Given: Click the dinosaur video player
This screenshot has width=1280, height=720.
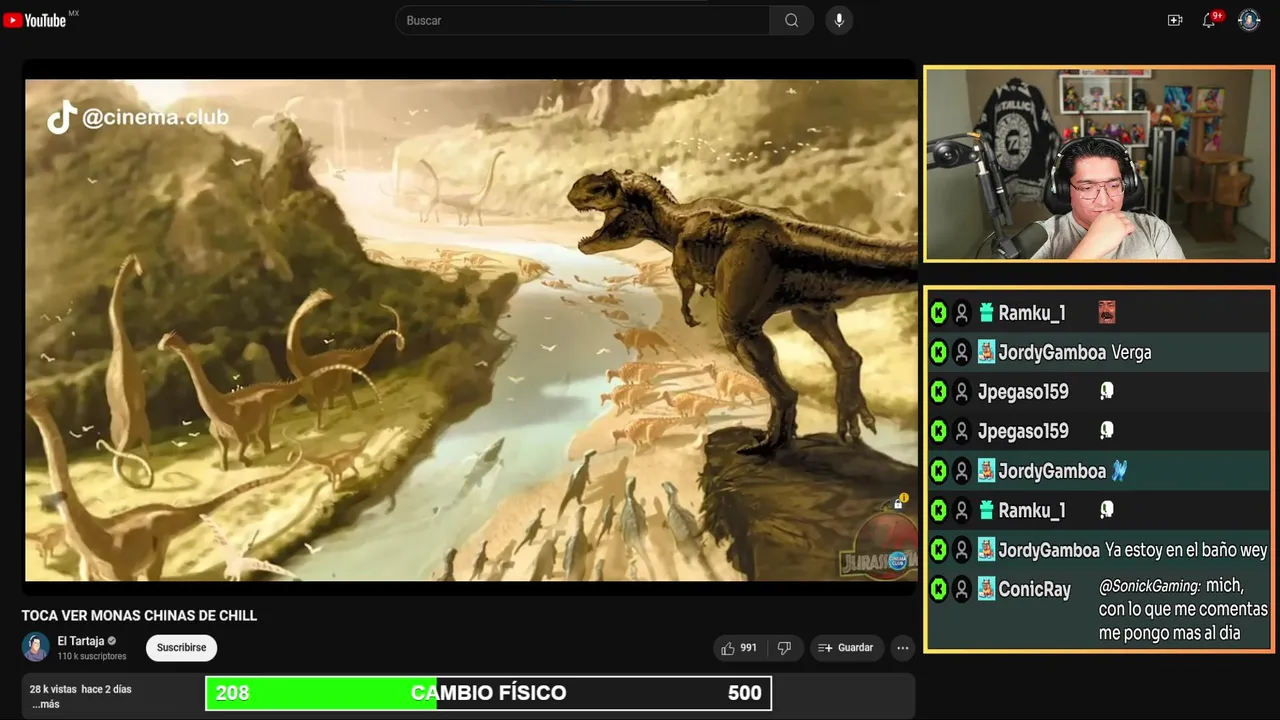Looking at the screenshot, I should [x=470, y=328].
